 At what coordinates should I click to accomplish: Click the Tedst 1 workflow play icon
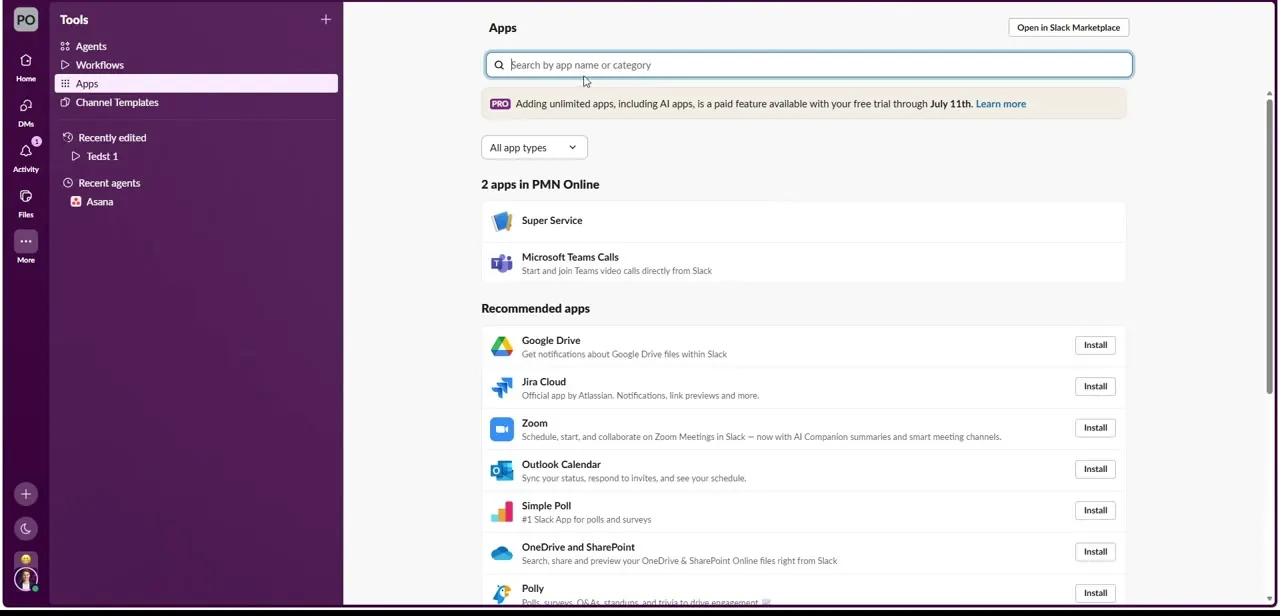pos(76,157)
